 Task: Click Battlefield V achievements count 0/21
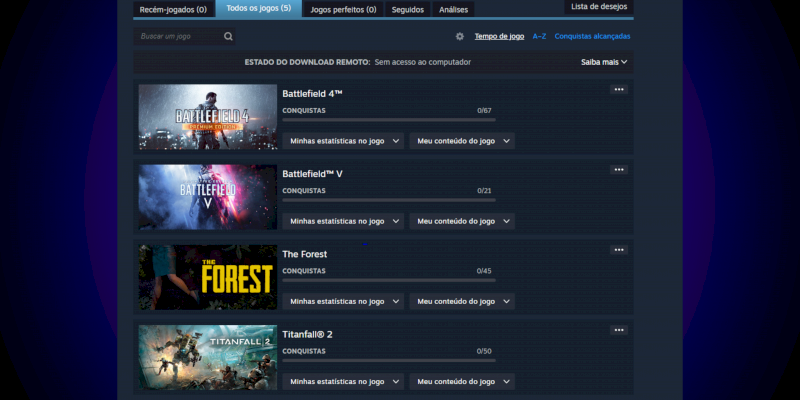pos(484,191)
